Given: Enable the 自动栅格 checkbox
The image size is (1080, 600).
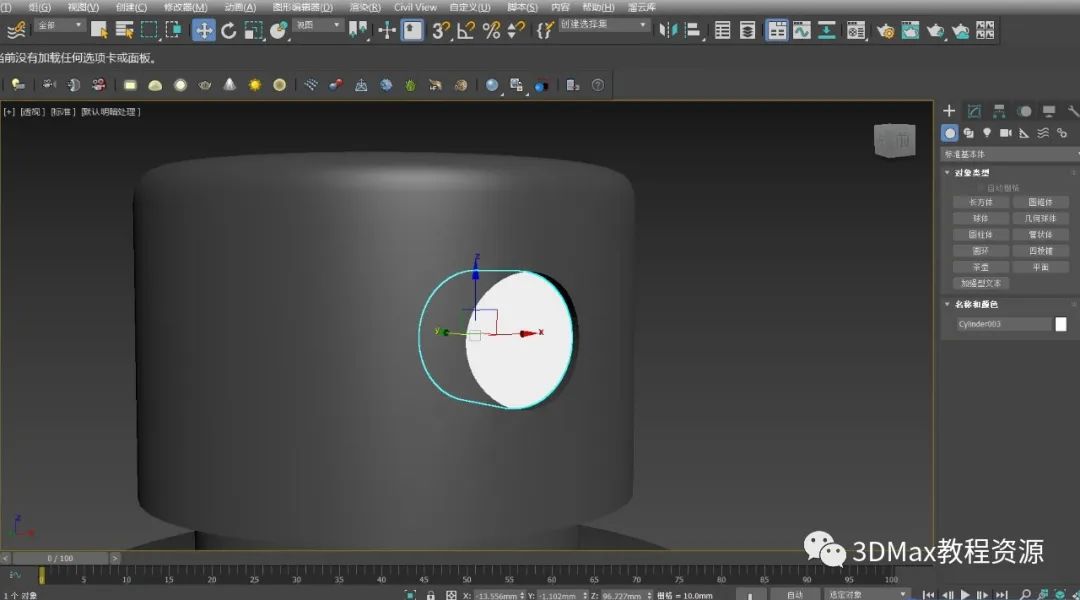Looking at the screenshot, I should click(980, 188).
